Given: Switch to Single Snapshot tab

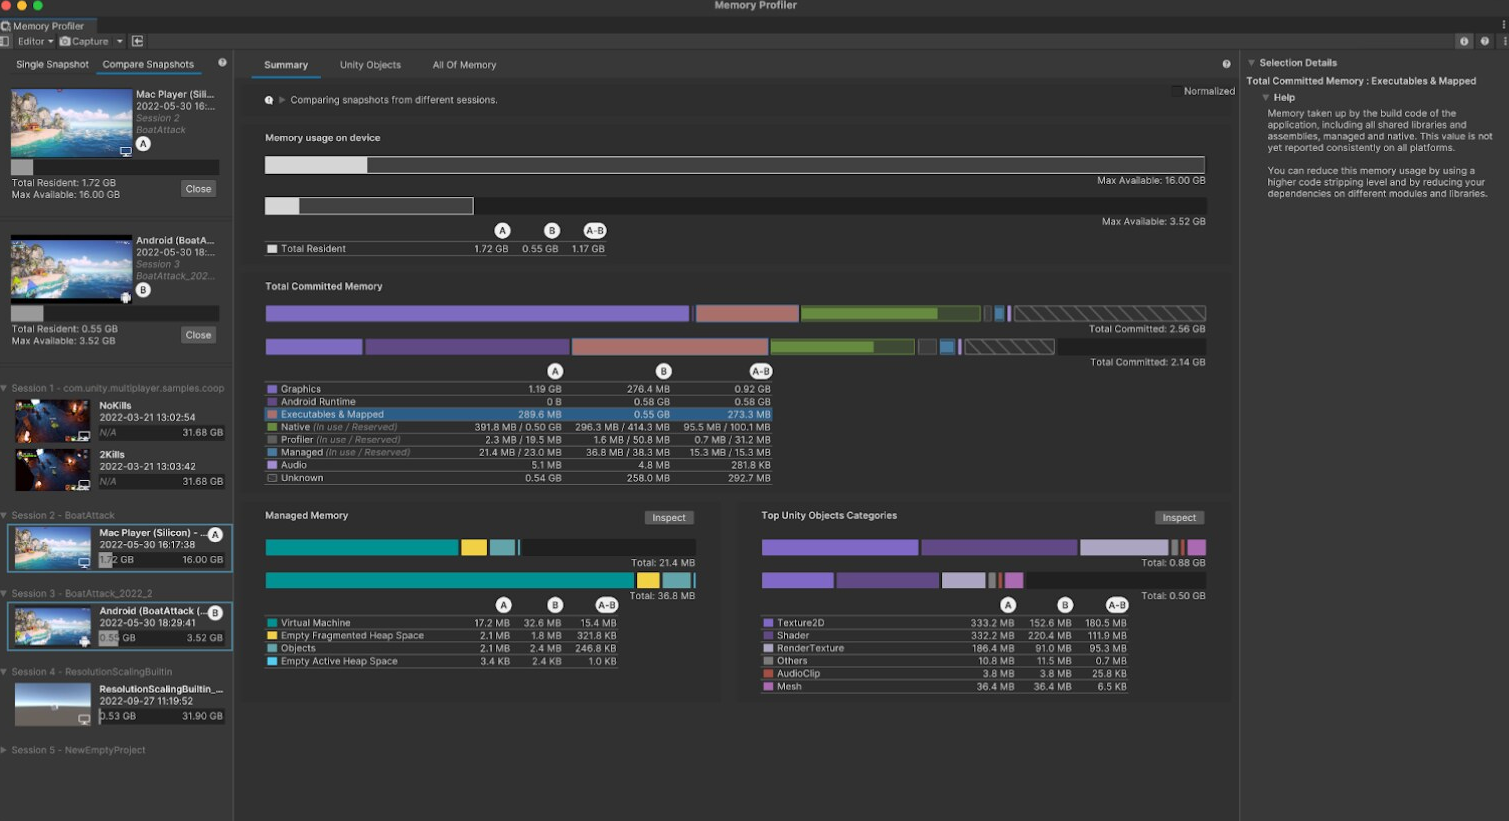Looking at the screenshot, I should tap(52, 64).
